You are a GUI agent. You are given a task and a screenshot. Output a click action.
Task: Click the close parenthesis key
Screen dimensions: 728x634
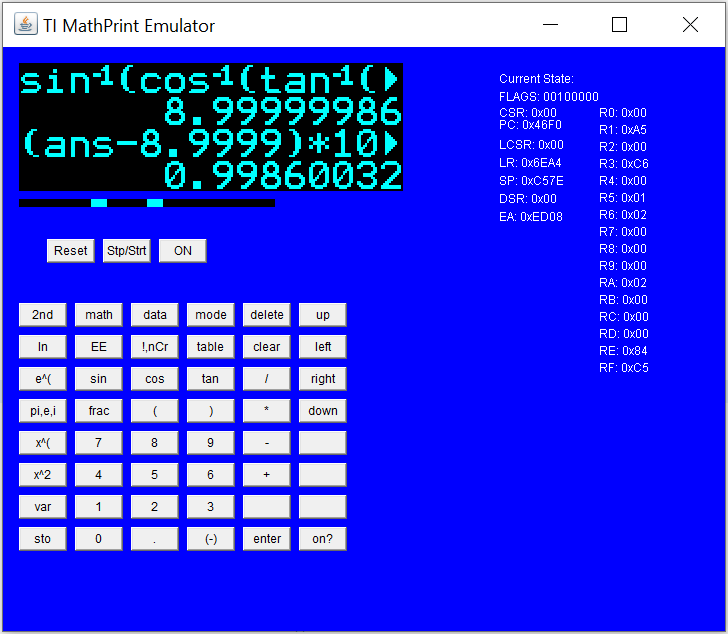click(x=211, y=411)
